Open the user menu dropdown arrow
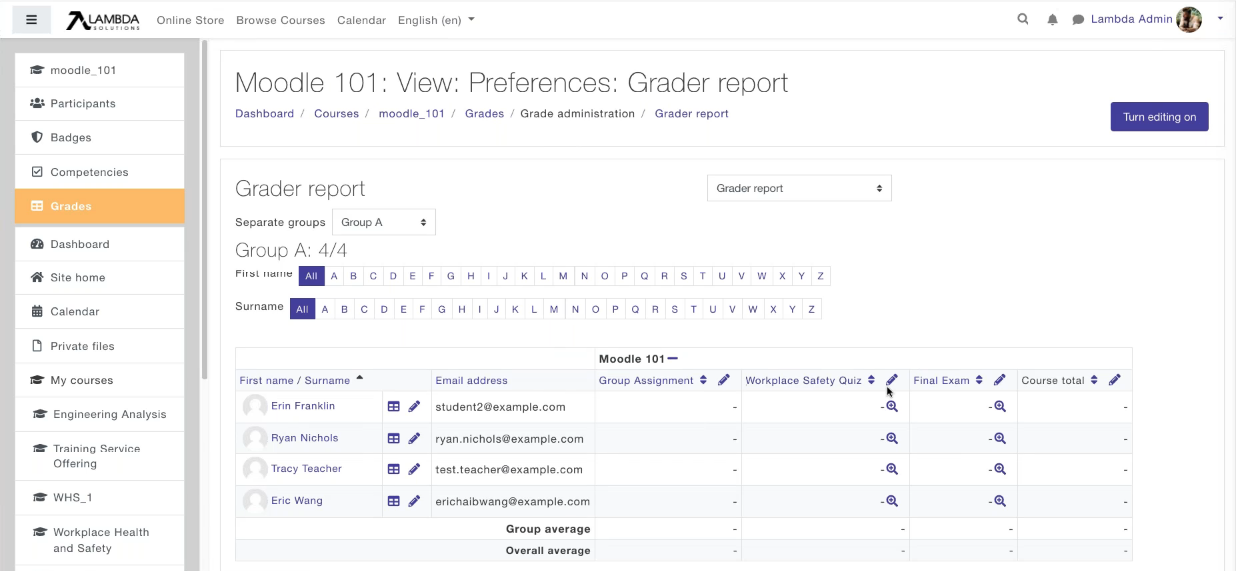This screenshot has height=571, width=1236. [1220, 19]
